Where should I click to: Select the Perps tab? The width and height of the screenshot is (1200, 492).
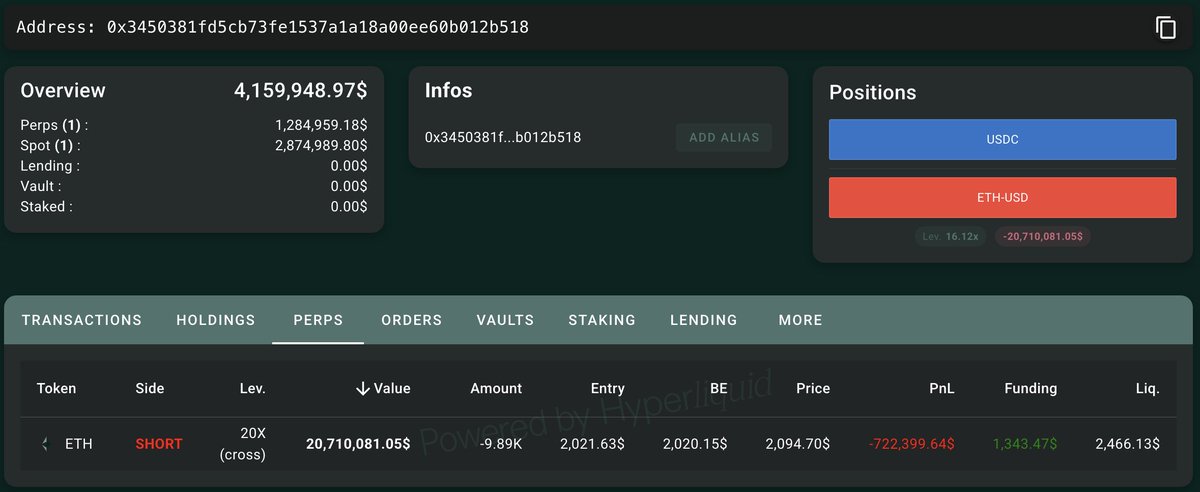pyautogui.click(x=318, y=320)
